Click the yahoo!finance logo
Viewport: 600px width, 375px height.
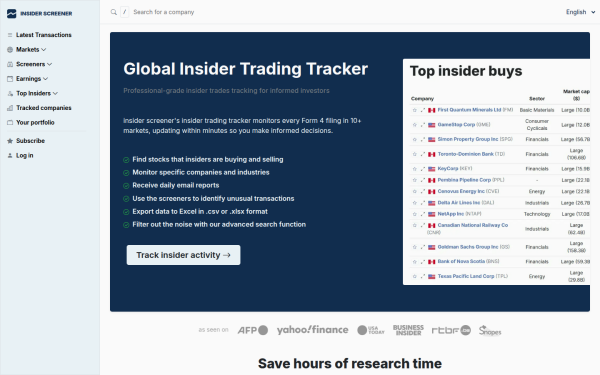(313, 330)
